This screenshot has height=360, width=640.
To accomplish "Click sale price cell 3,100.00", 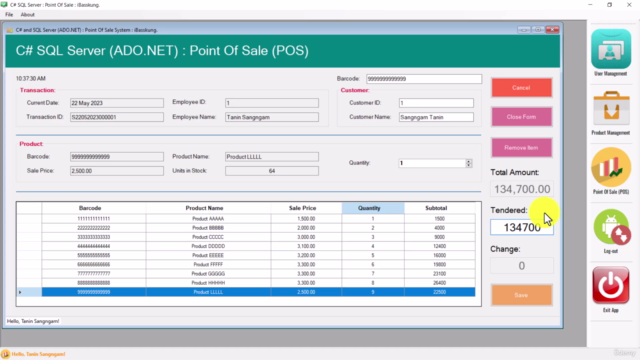I will (306, 246).
